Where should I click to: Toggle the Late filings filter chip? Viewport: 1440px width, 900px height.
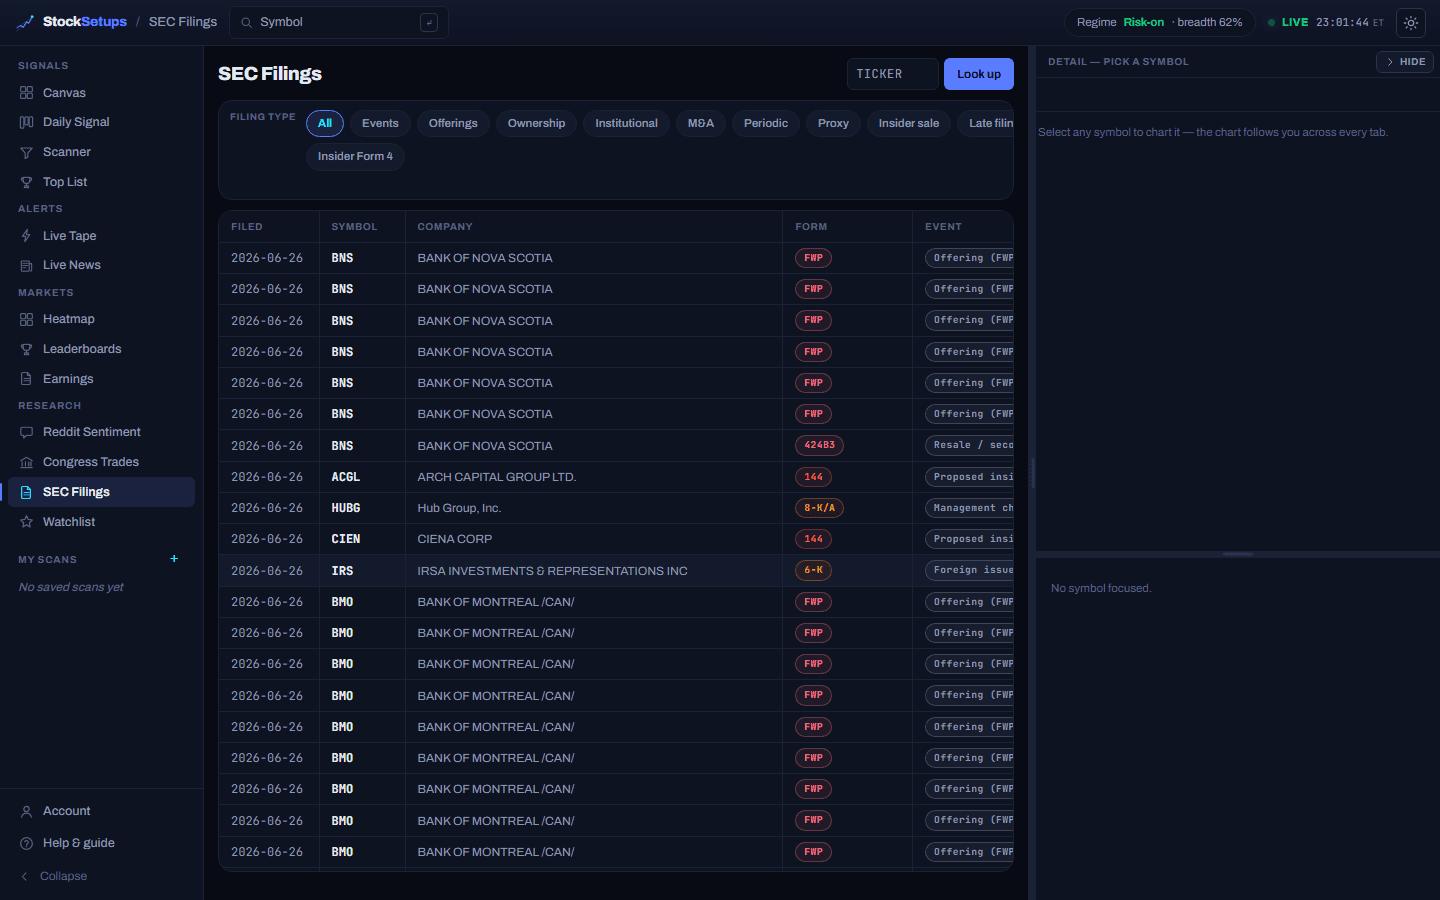tap(986, 123)
